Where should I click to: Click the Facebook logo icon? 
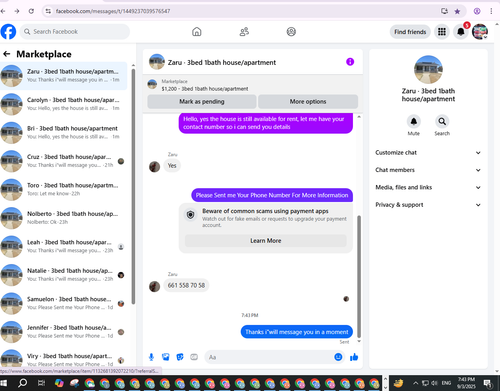coord(8,32)
